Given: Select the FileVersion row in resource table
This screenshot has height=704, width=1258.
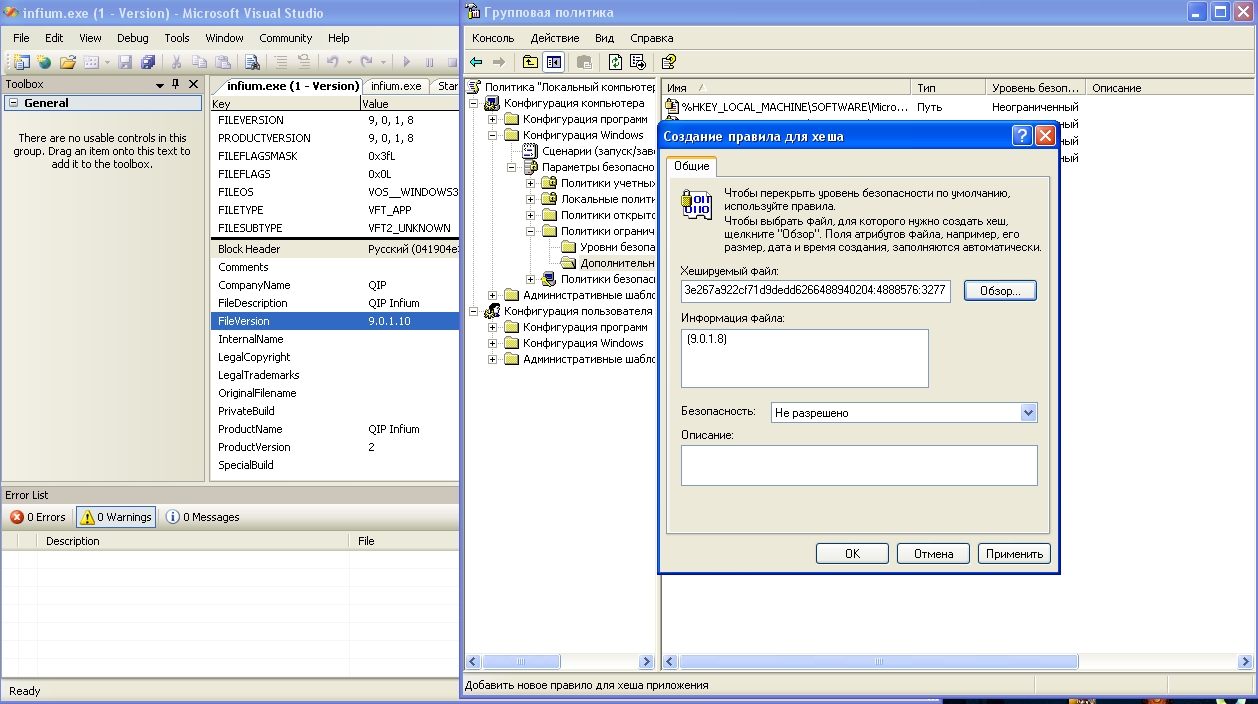Looking at the screenshot, I should click(x=335, y=321).
